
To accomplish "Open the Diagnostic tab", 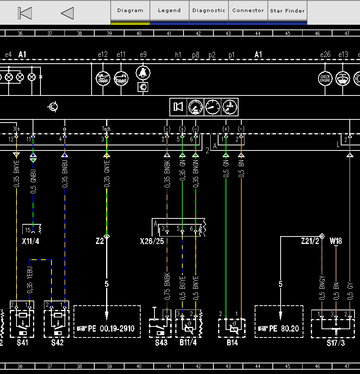I will coord(209,12).
